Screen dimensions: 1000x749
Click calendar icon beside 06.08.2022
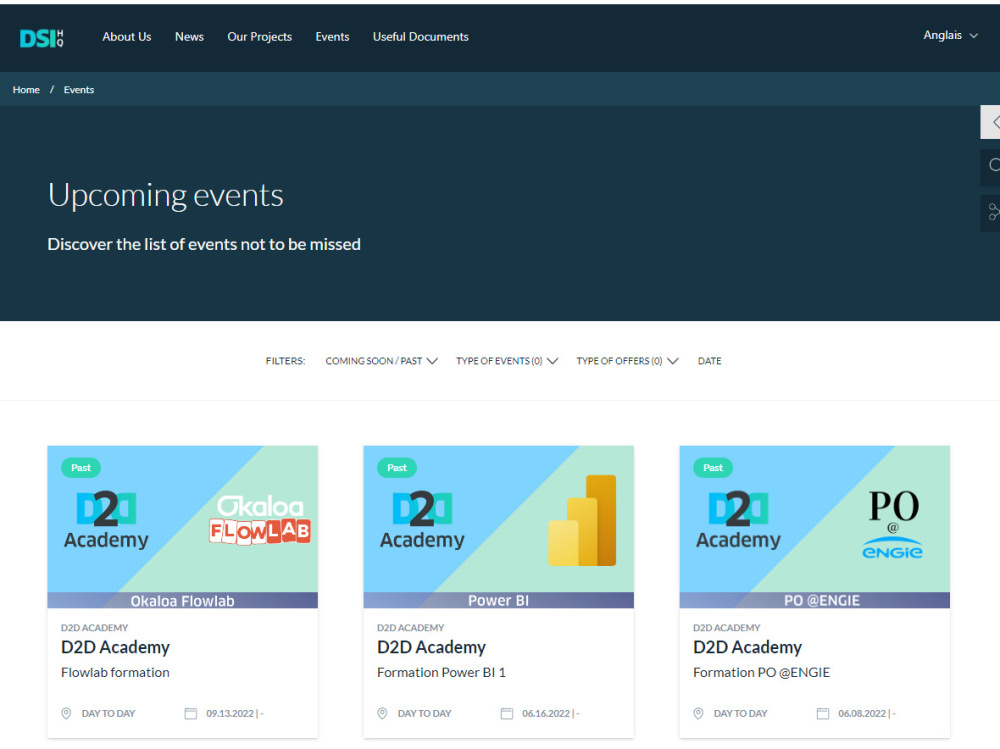point(823,713)
